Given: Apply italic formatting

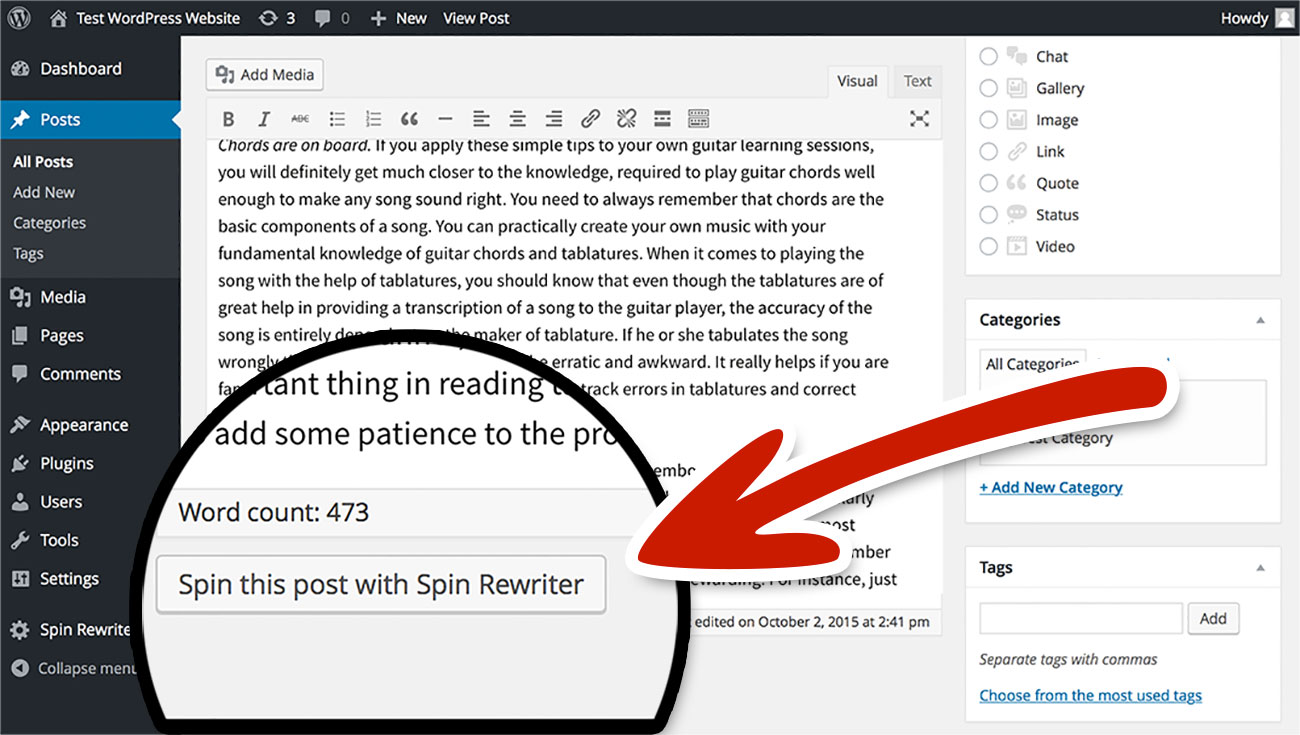Looking at the screenshot, I should click(264, 118).
